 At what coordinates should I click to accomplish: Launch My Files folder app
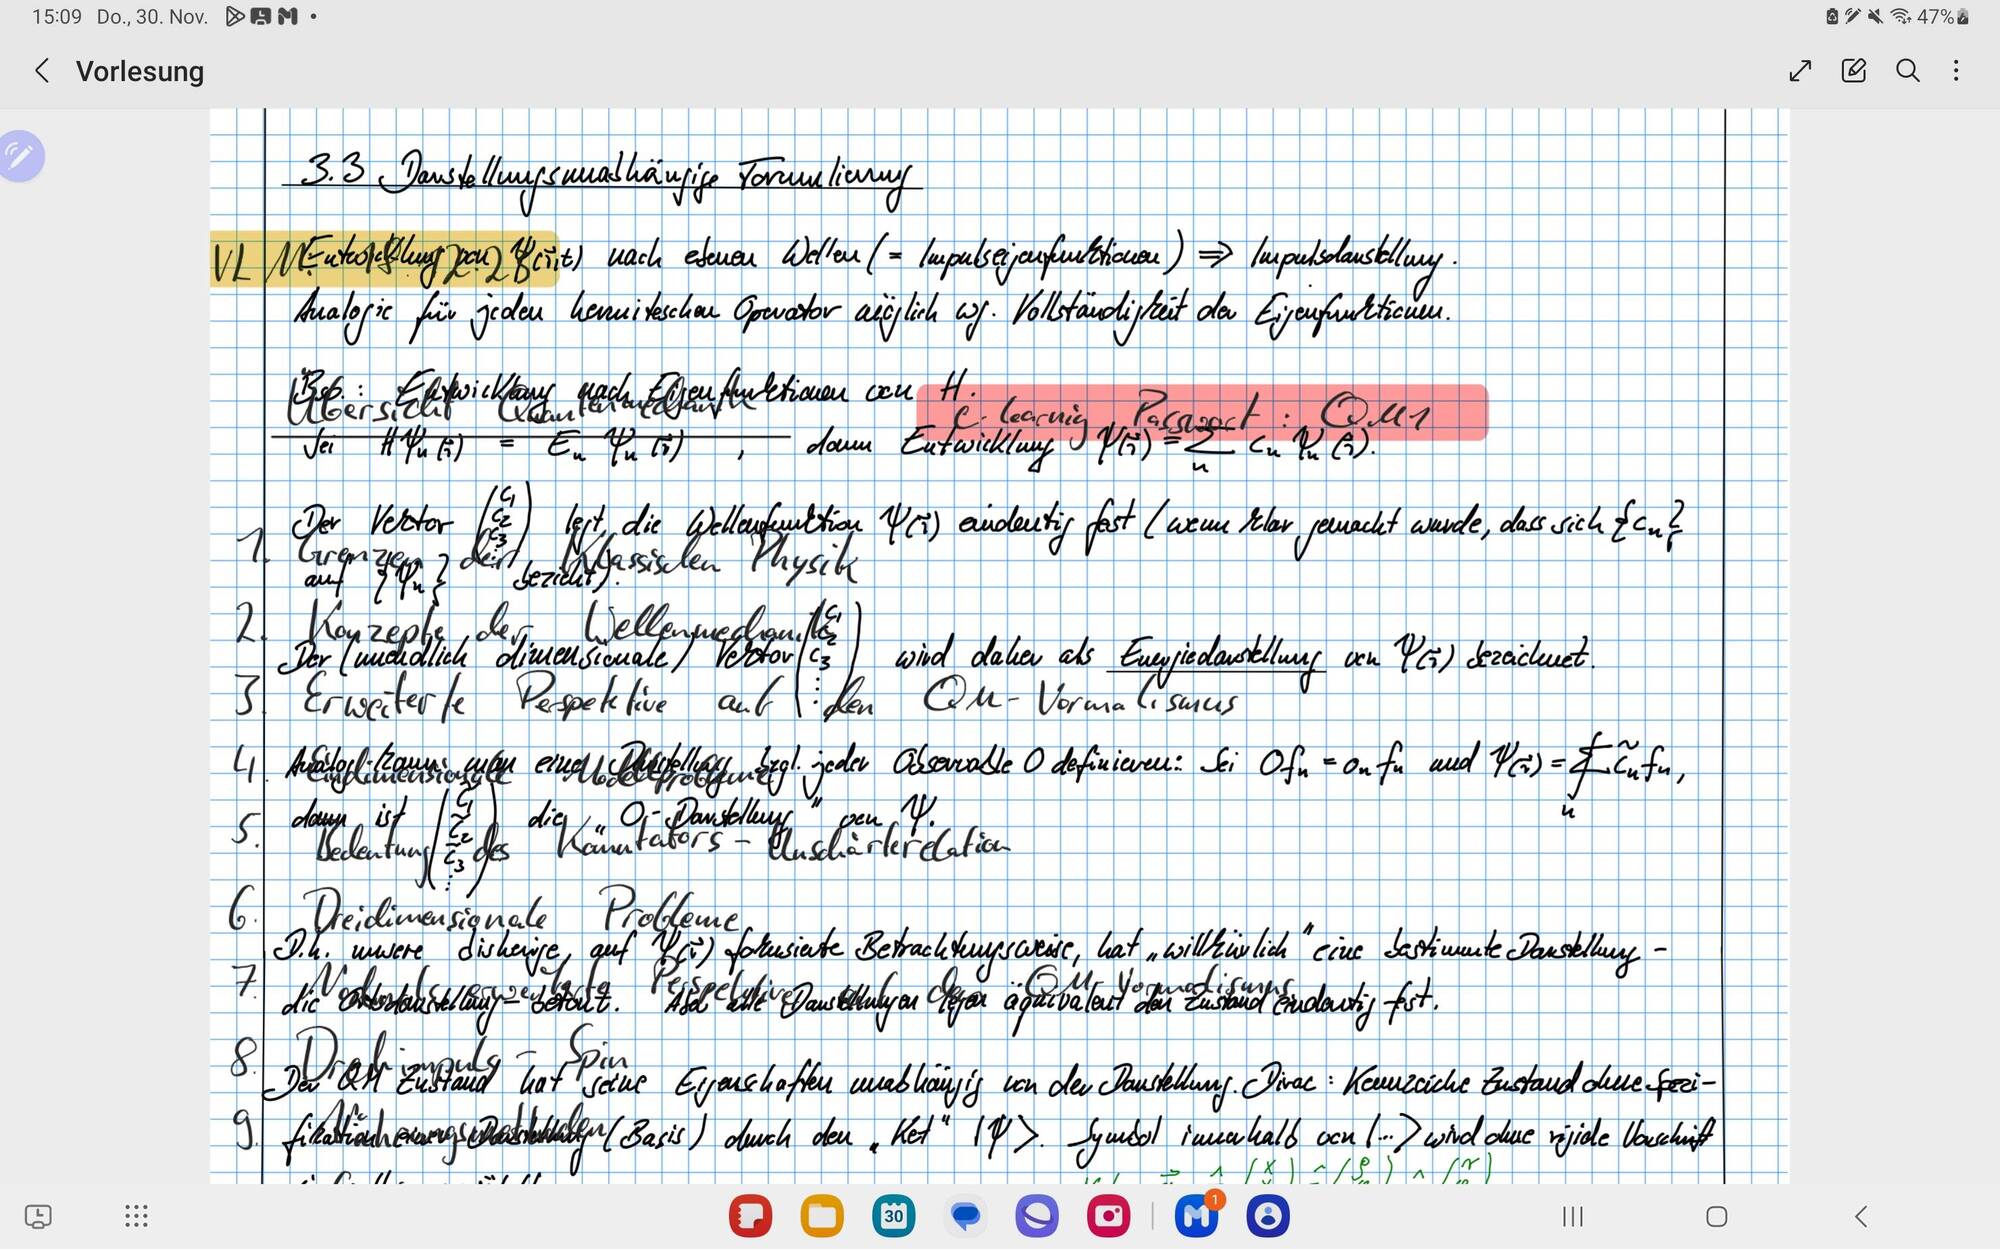tap(822, 1216)
